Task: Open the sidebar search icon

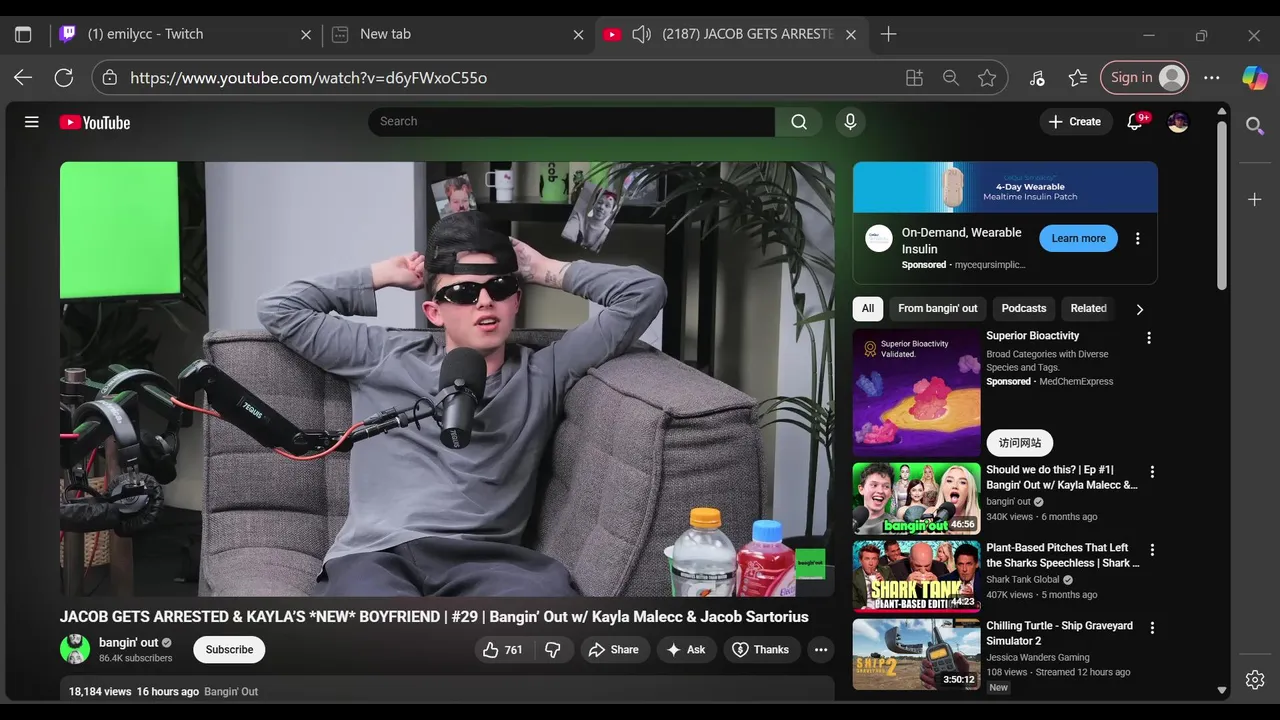Action: (x=1255, y=126)
